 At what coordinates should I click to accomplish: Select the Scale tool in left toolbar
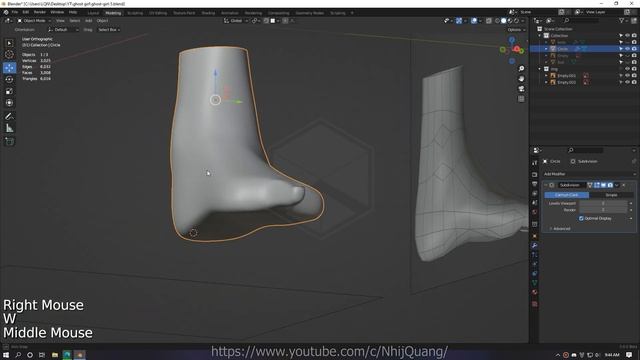pos(9,91)
